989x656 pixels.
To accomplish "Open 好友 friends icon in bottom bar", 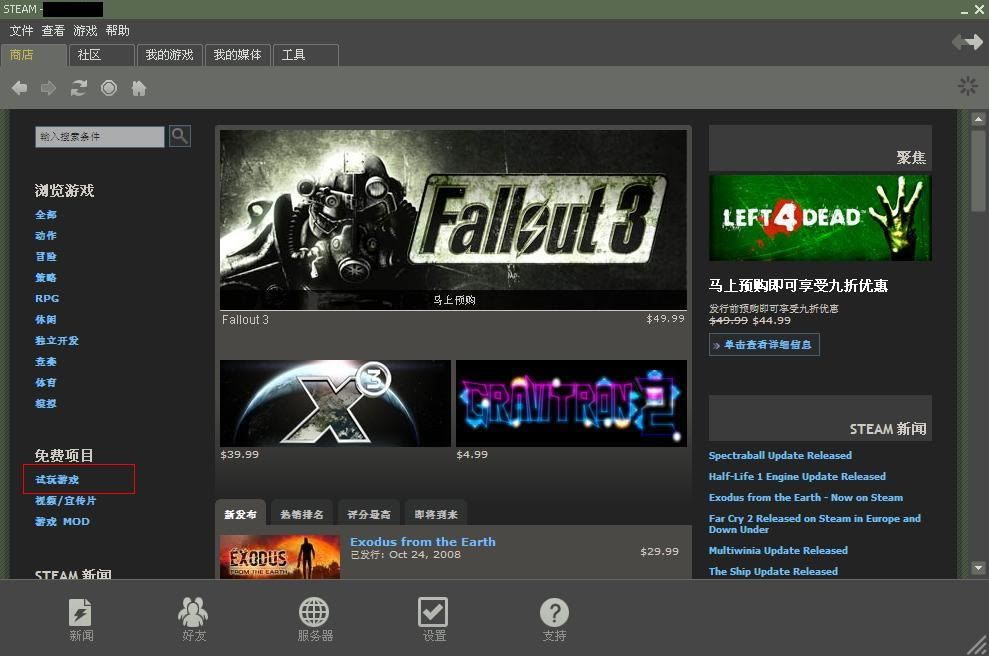I will click(x=194, y=619).
